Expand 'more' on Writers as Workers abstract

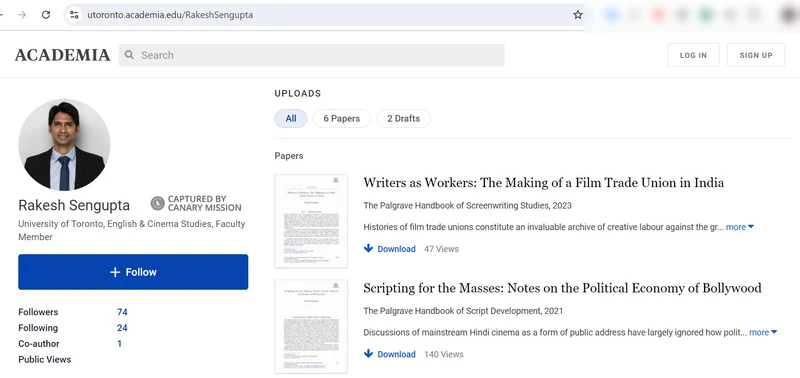(x=740, y=227)
